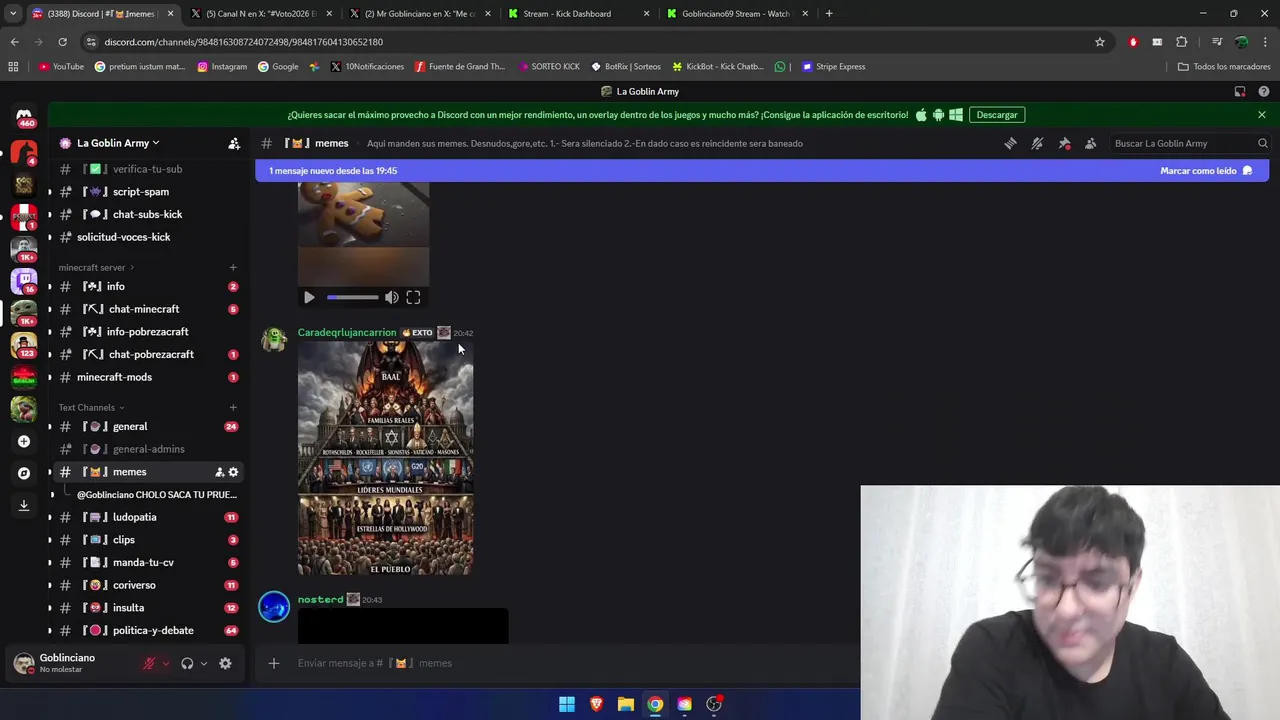The image size is (1280, 720).
Task: Open Chrome apps grid in bookmarks bar
Action: (13, 67)
